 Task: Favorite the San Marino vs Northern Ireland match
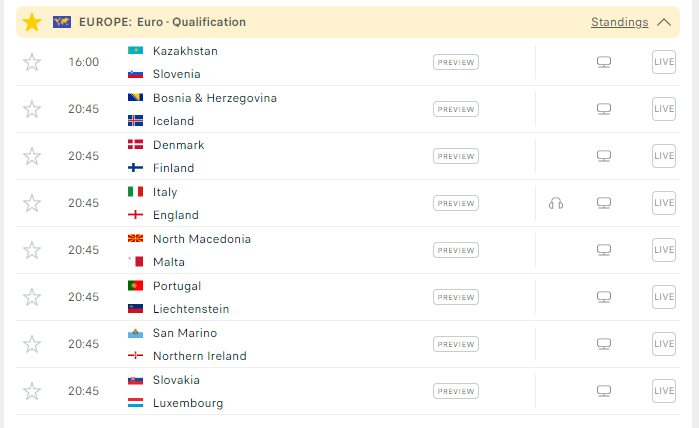click(32, 344)
